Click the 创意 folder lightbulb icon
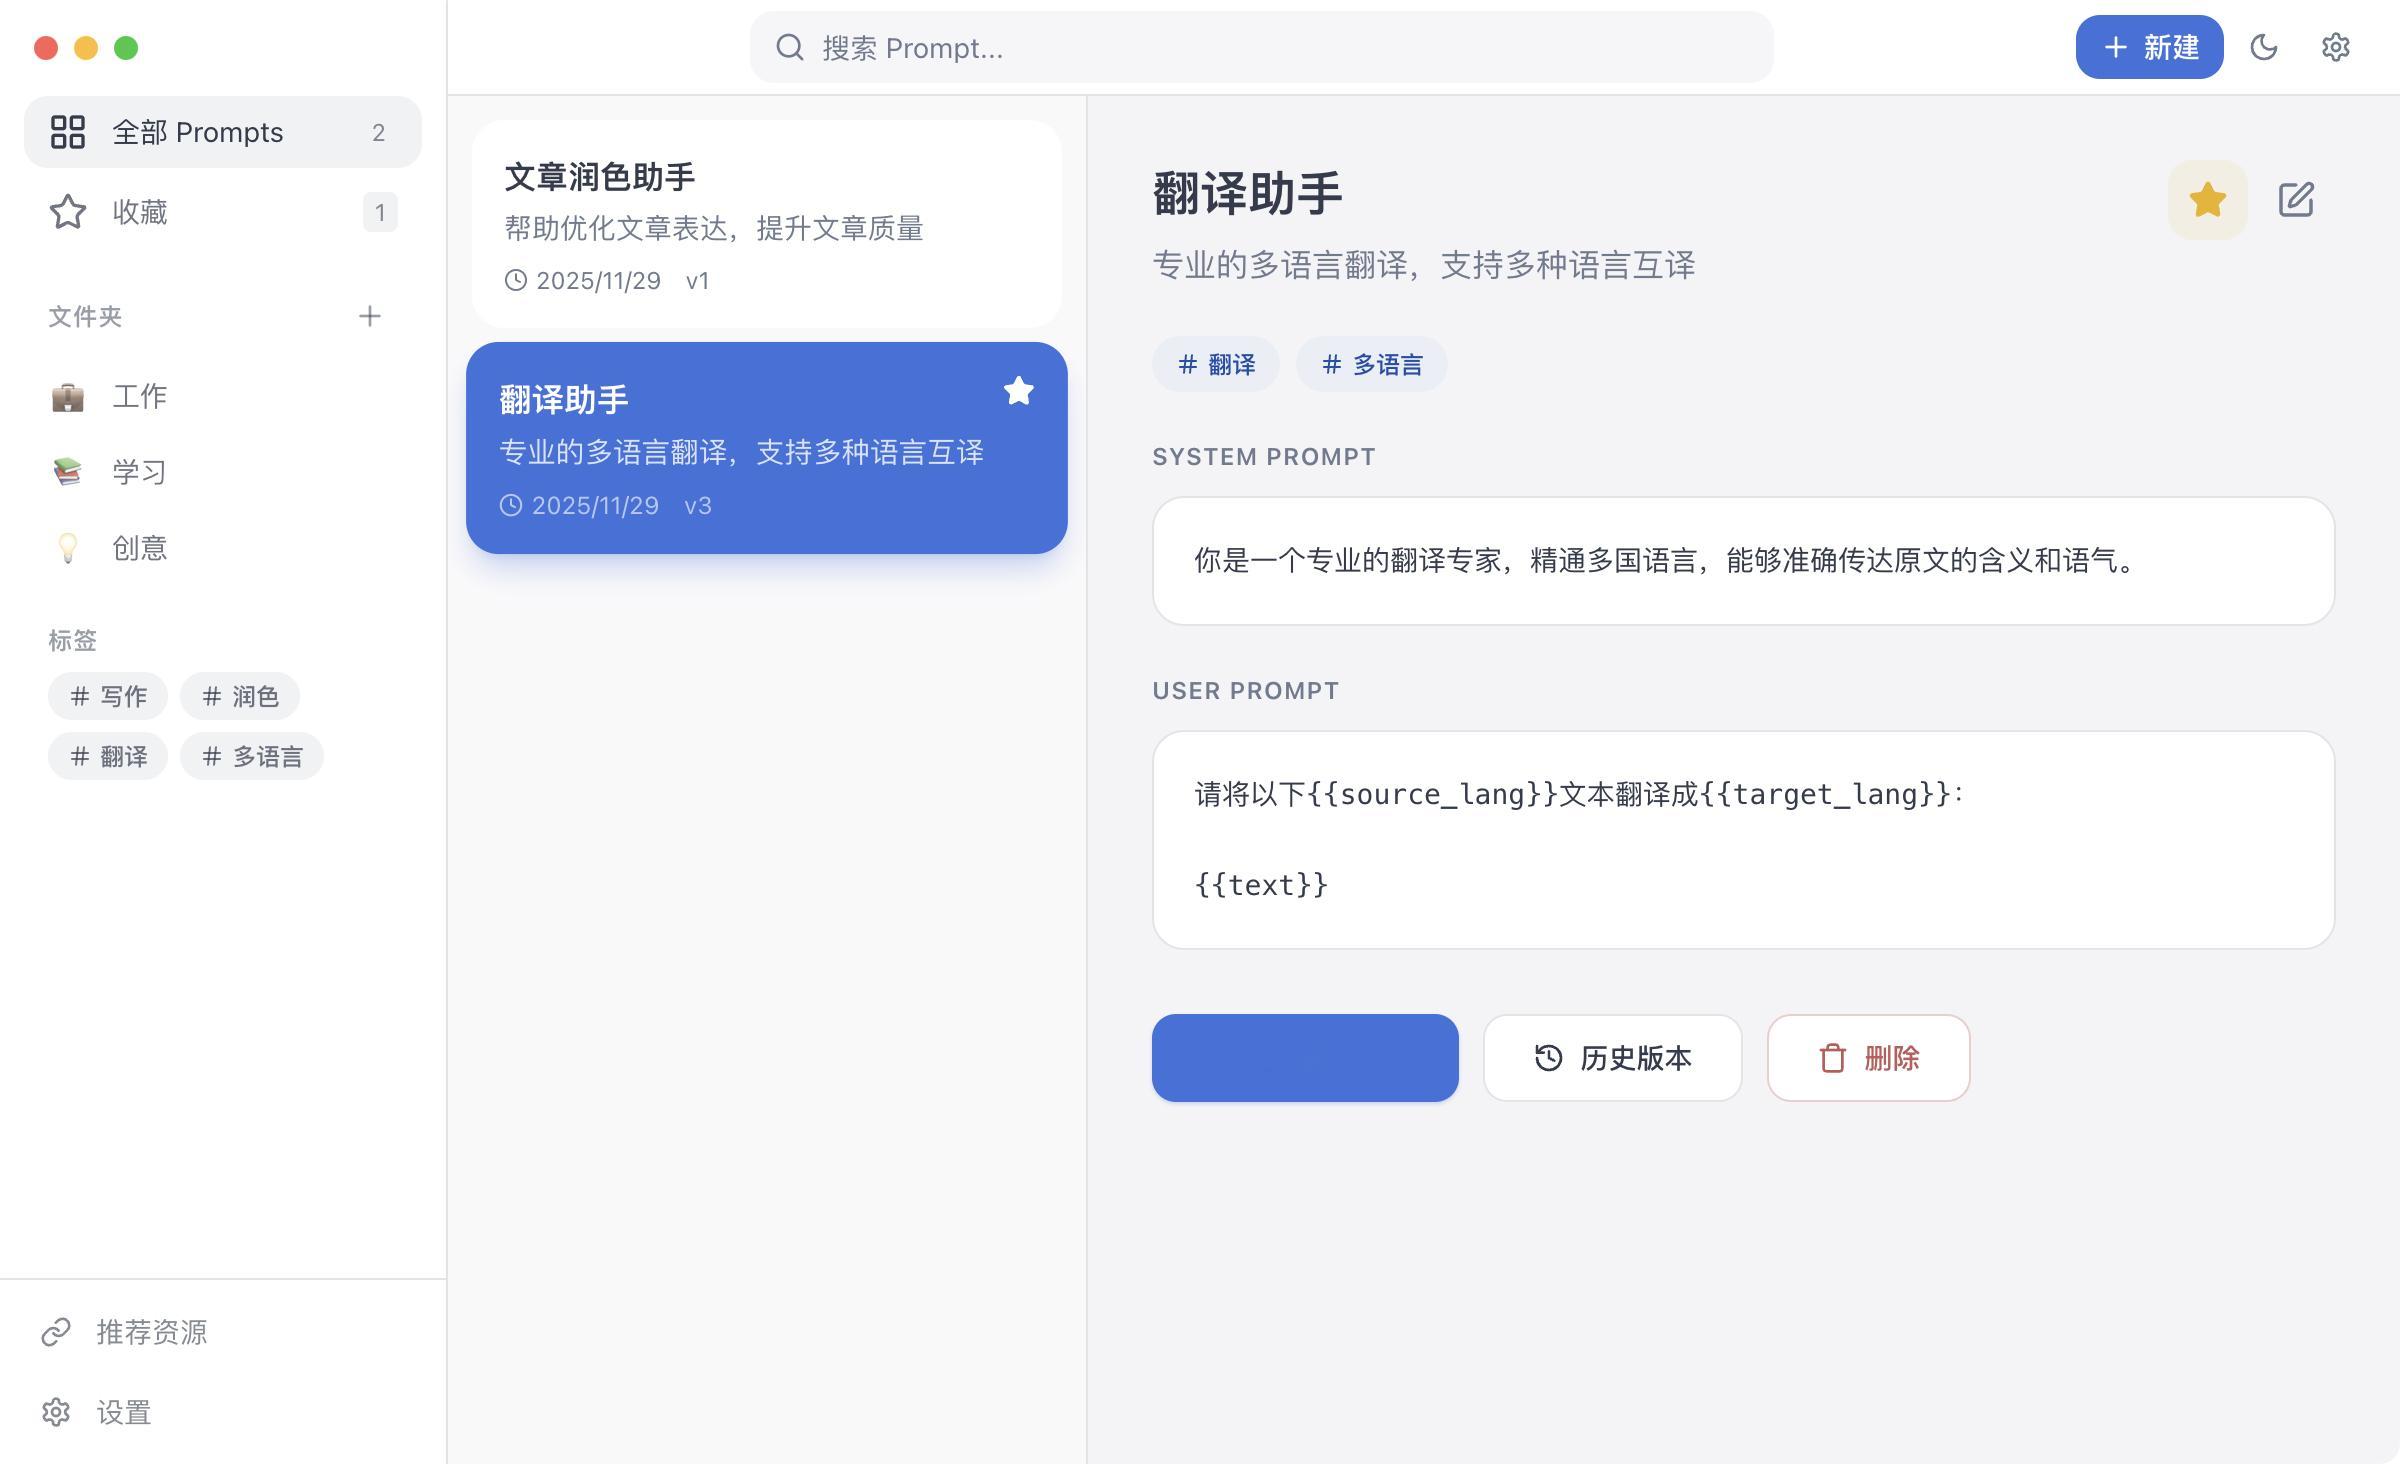 tap(67, 548)
